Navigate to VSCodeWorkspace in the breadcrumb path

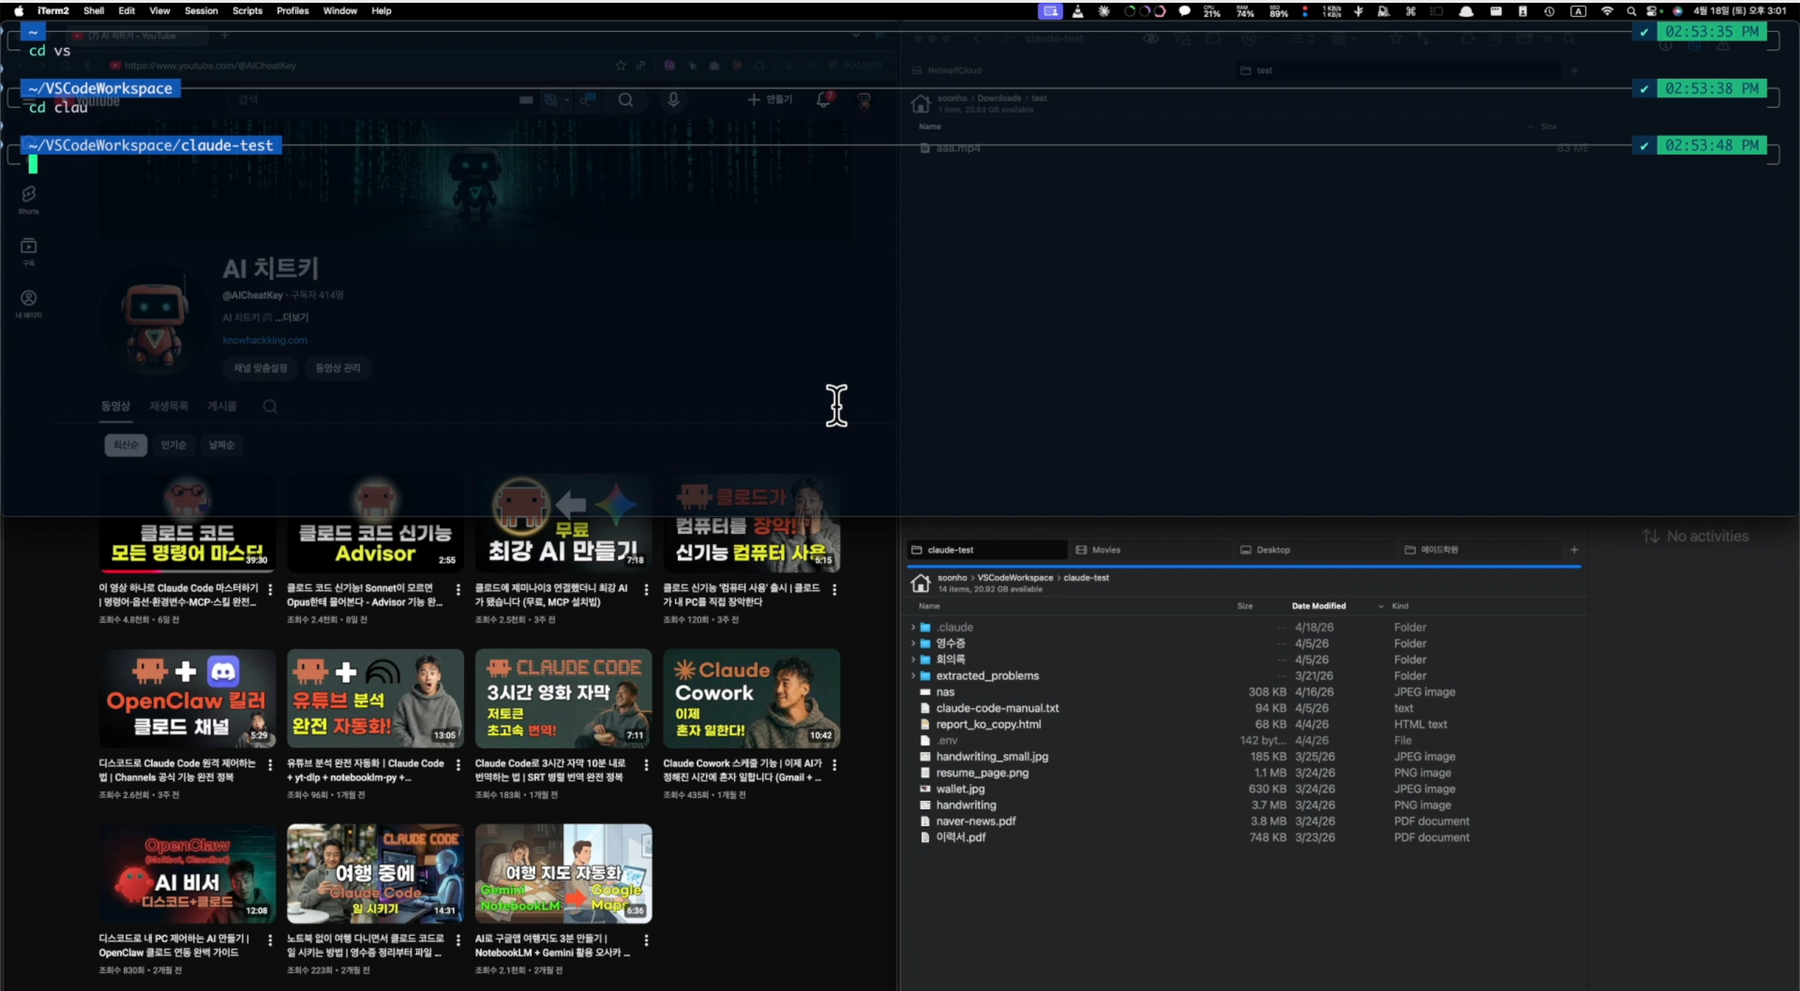point(1015,578)
